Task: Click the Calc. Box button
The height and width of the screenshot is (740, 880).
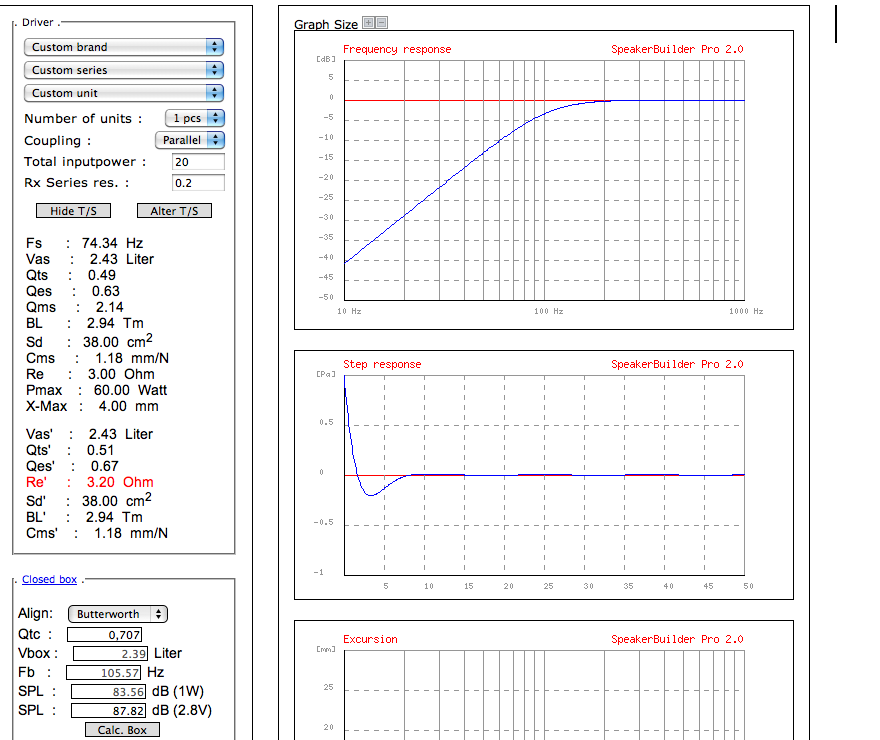Action: coord(122,730)
